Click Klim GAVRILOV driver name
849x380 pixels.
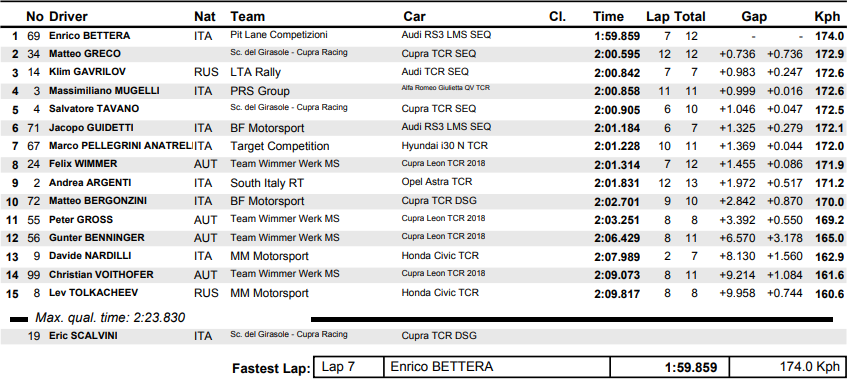point(87,71)
